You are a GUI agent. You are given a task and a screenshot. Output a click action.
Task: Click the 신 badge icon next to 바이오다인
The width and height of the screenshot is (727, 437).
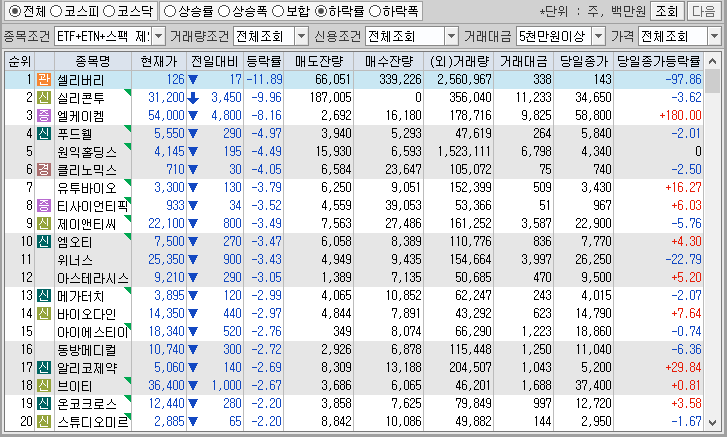[x=44, y=313]
